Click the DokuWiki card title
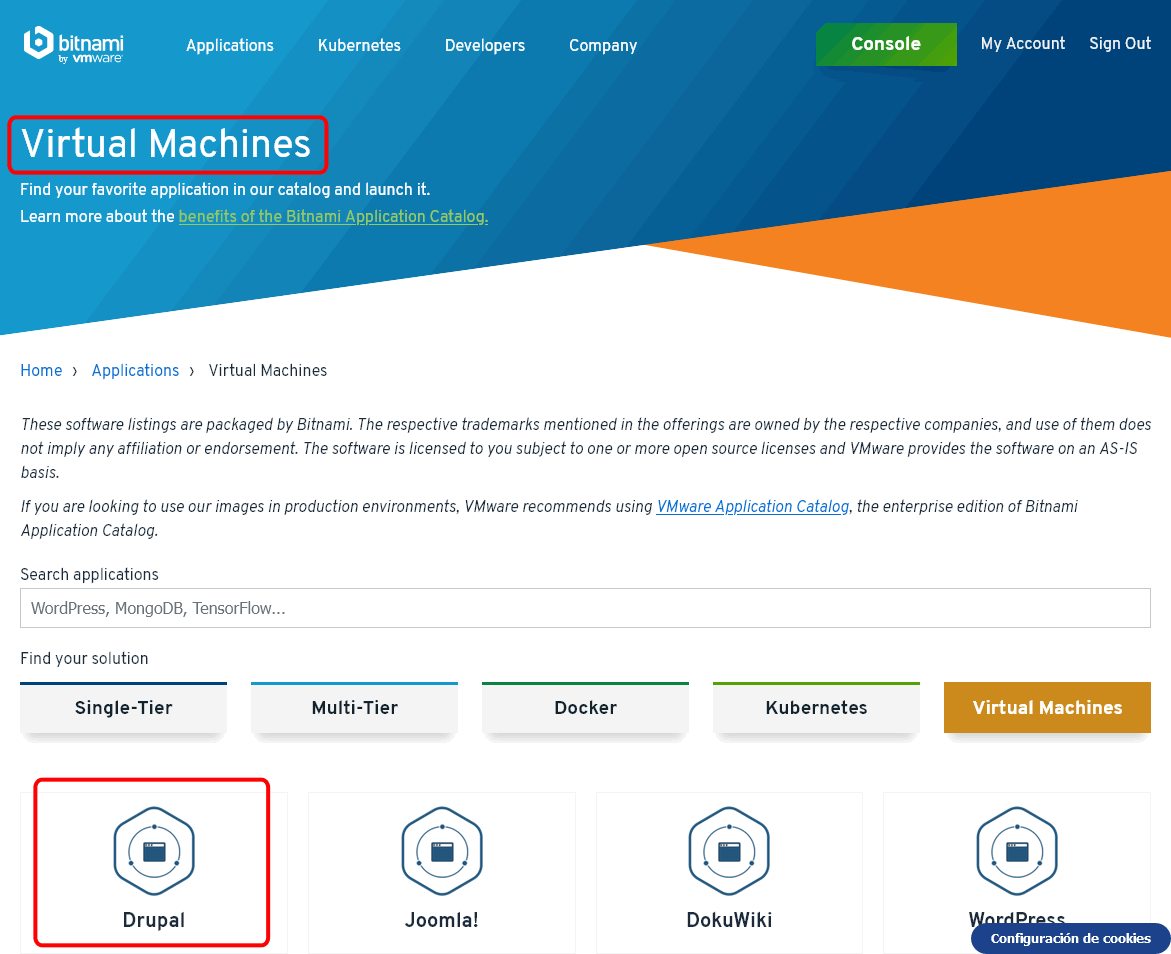The image size is (1171, 954). [x=729, y=920]
